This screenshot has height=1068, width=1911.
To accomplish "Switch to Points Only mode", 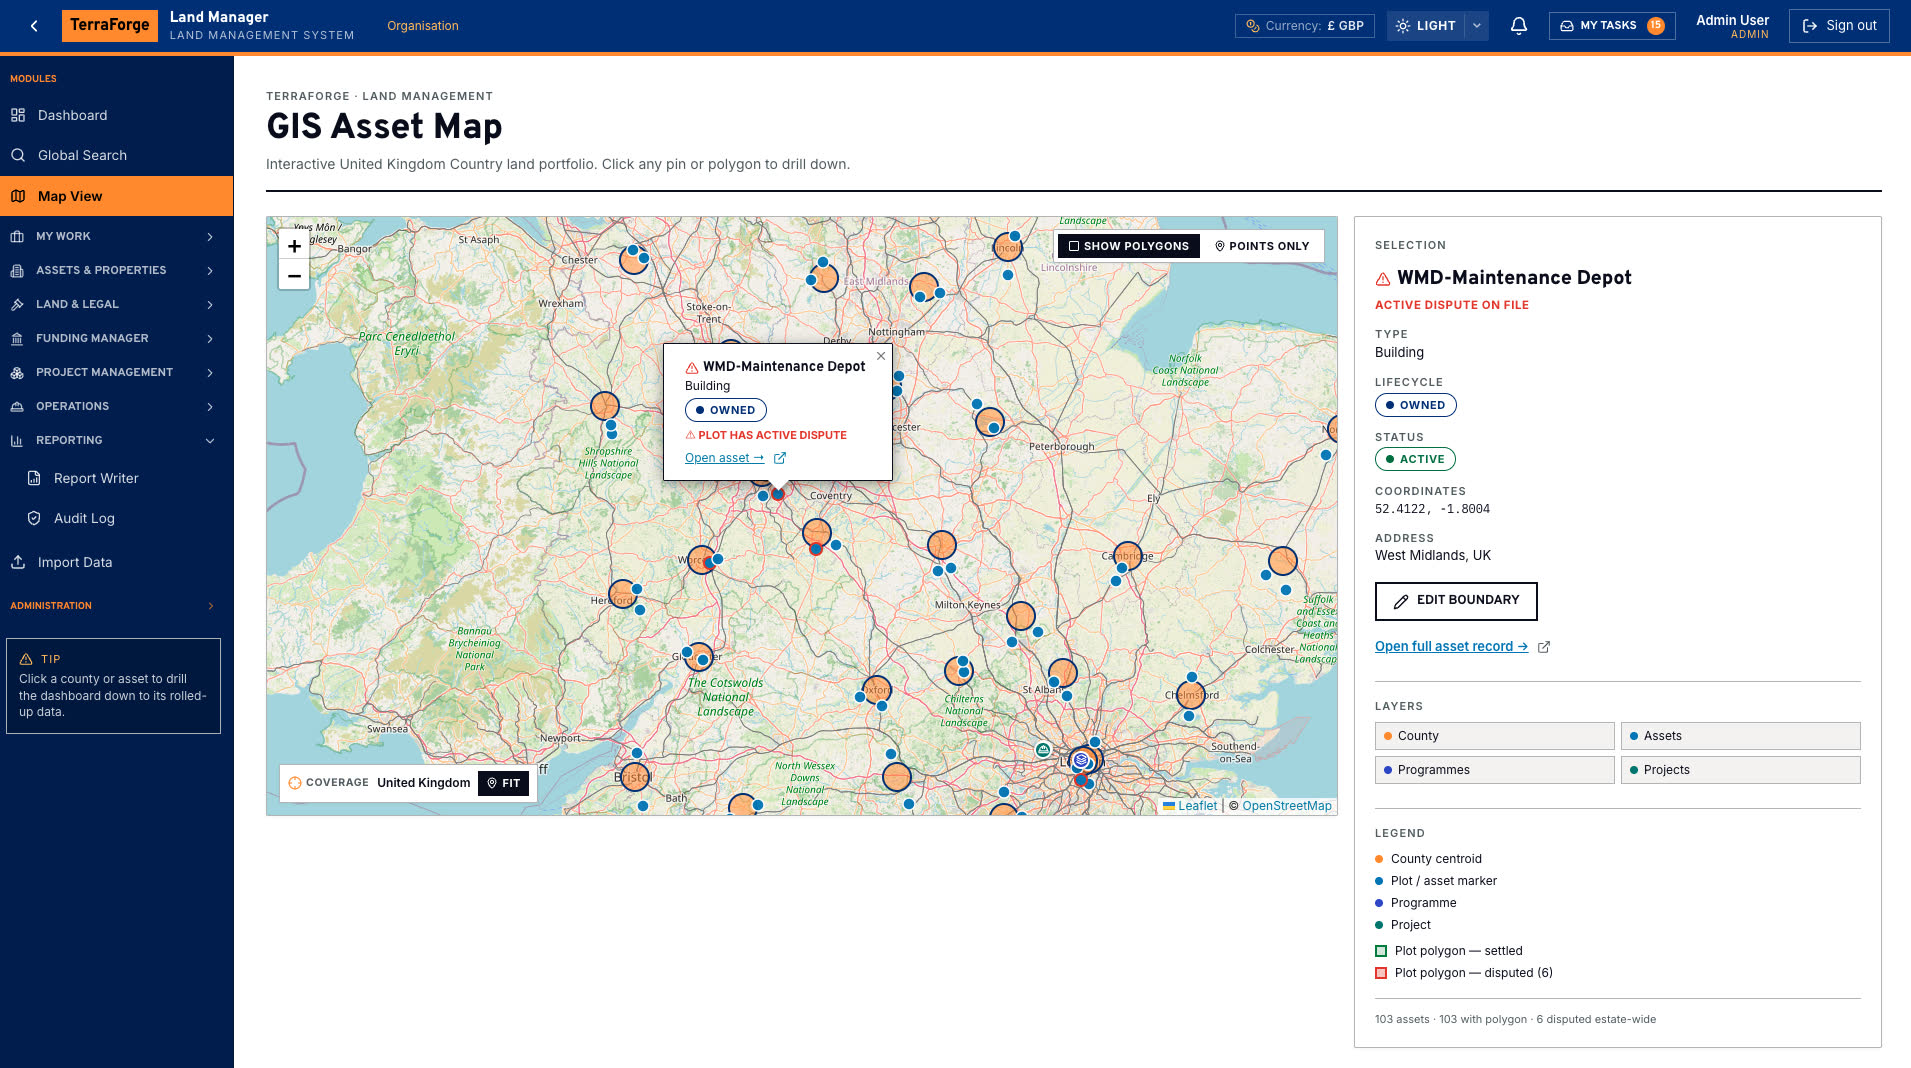I will coord(1262,246).
